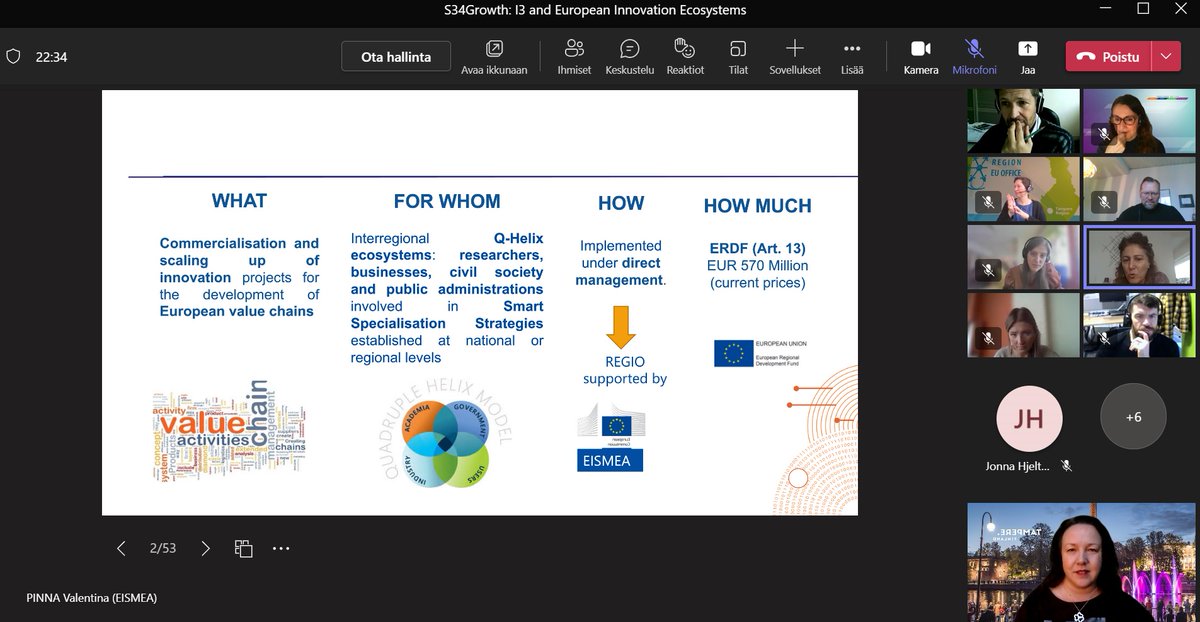
Task: Expand the Poistu dropdown arrow
Action: [1166, 57]
